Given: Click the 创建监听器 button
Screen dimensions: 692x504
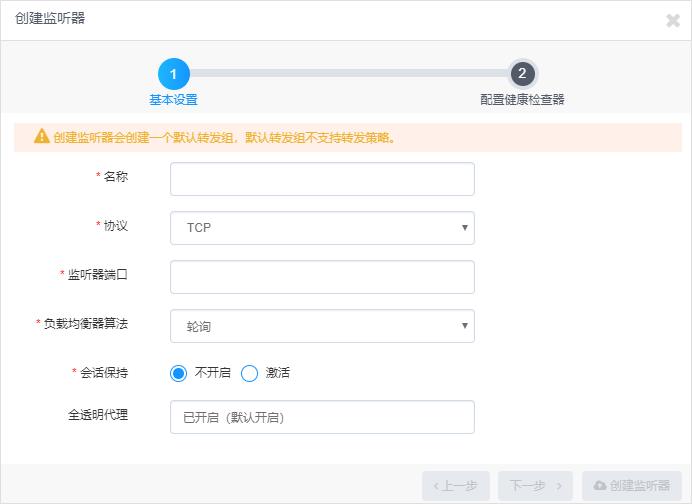Looking at the screenshot, I should pos(632,486).
